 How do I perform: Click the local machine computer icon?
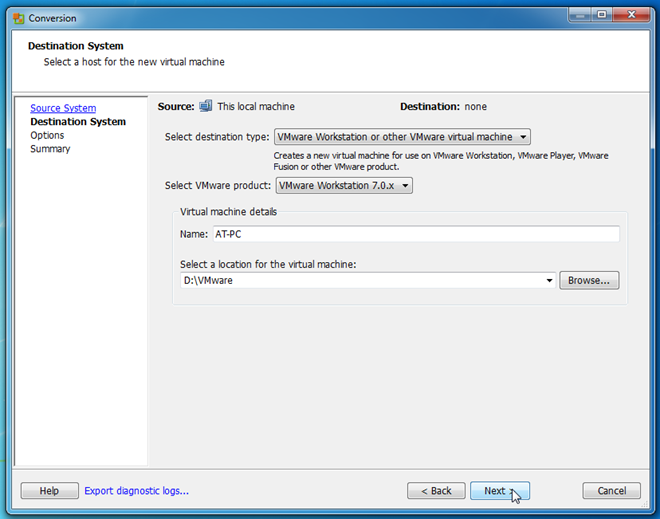205,106
